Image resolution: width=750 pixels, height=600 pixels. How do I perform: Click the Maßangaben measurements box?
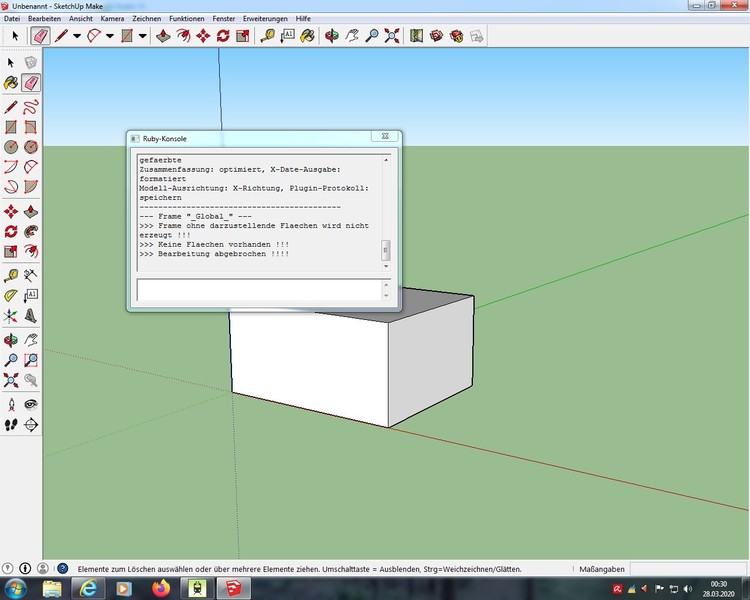point(690,568)
